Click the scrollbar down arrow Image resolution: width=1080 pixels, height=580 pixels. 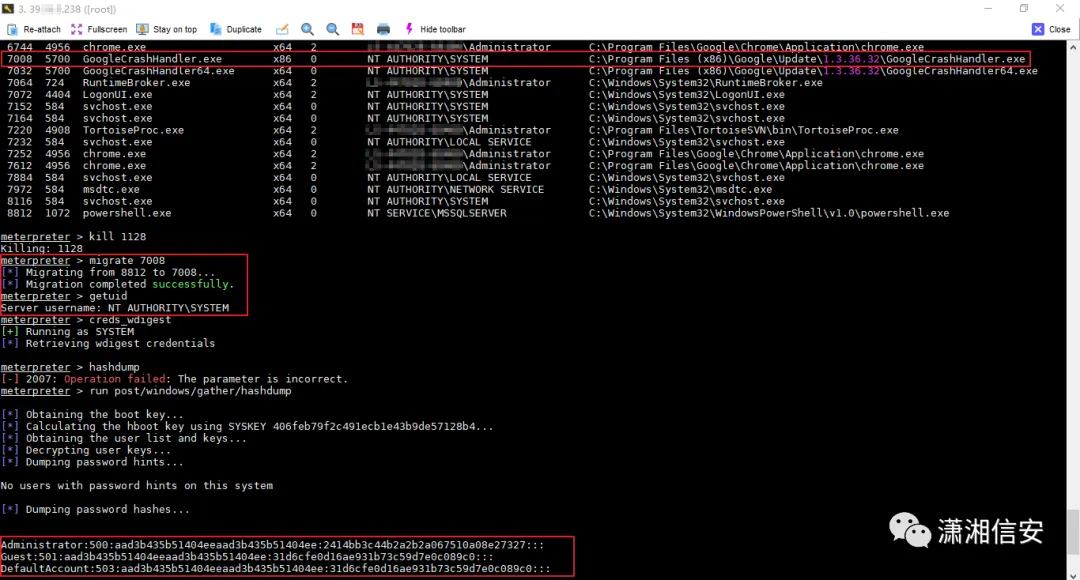click(x=1073, y=574)
